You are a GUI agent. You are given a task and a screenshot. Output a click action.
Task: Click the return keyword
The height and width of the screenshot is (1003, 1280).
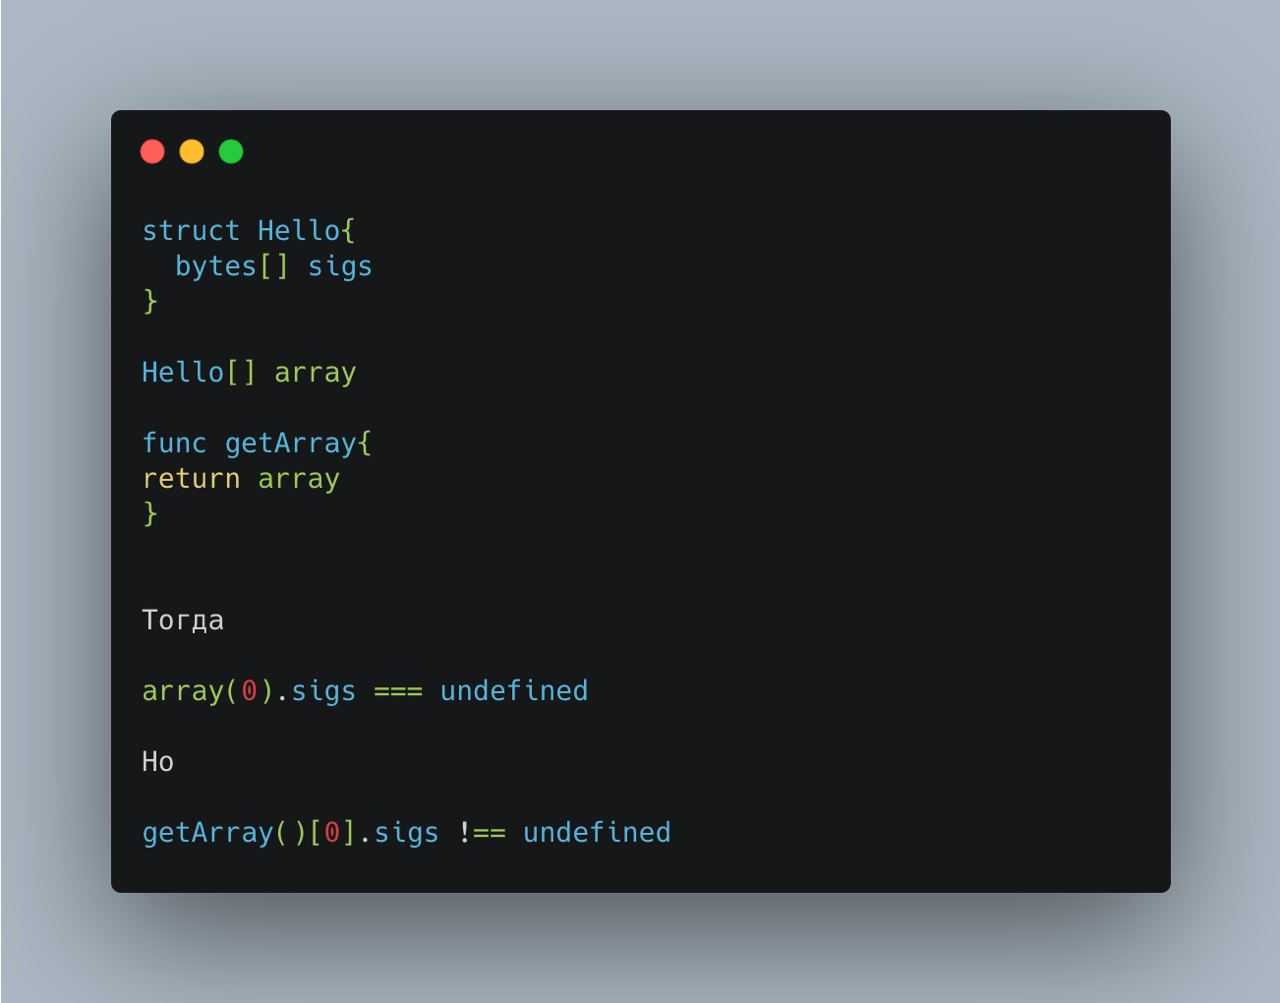click(191, 479)
